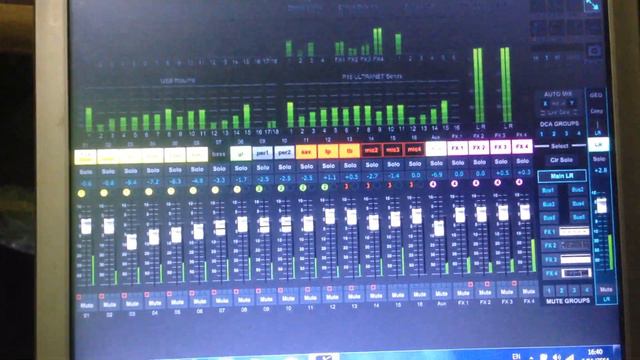Click the green DCA 2 indicator on channel per1

click(259, 189)
